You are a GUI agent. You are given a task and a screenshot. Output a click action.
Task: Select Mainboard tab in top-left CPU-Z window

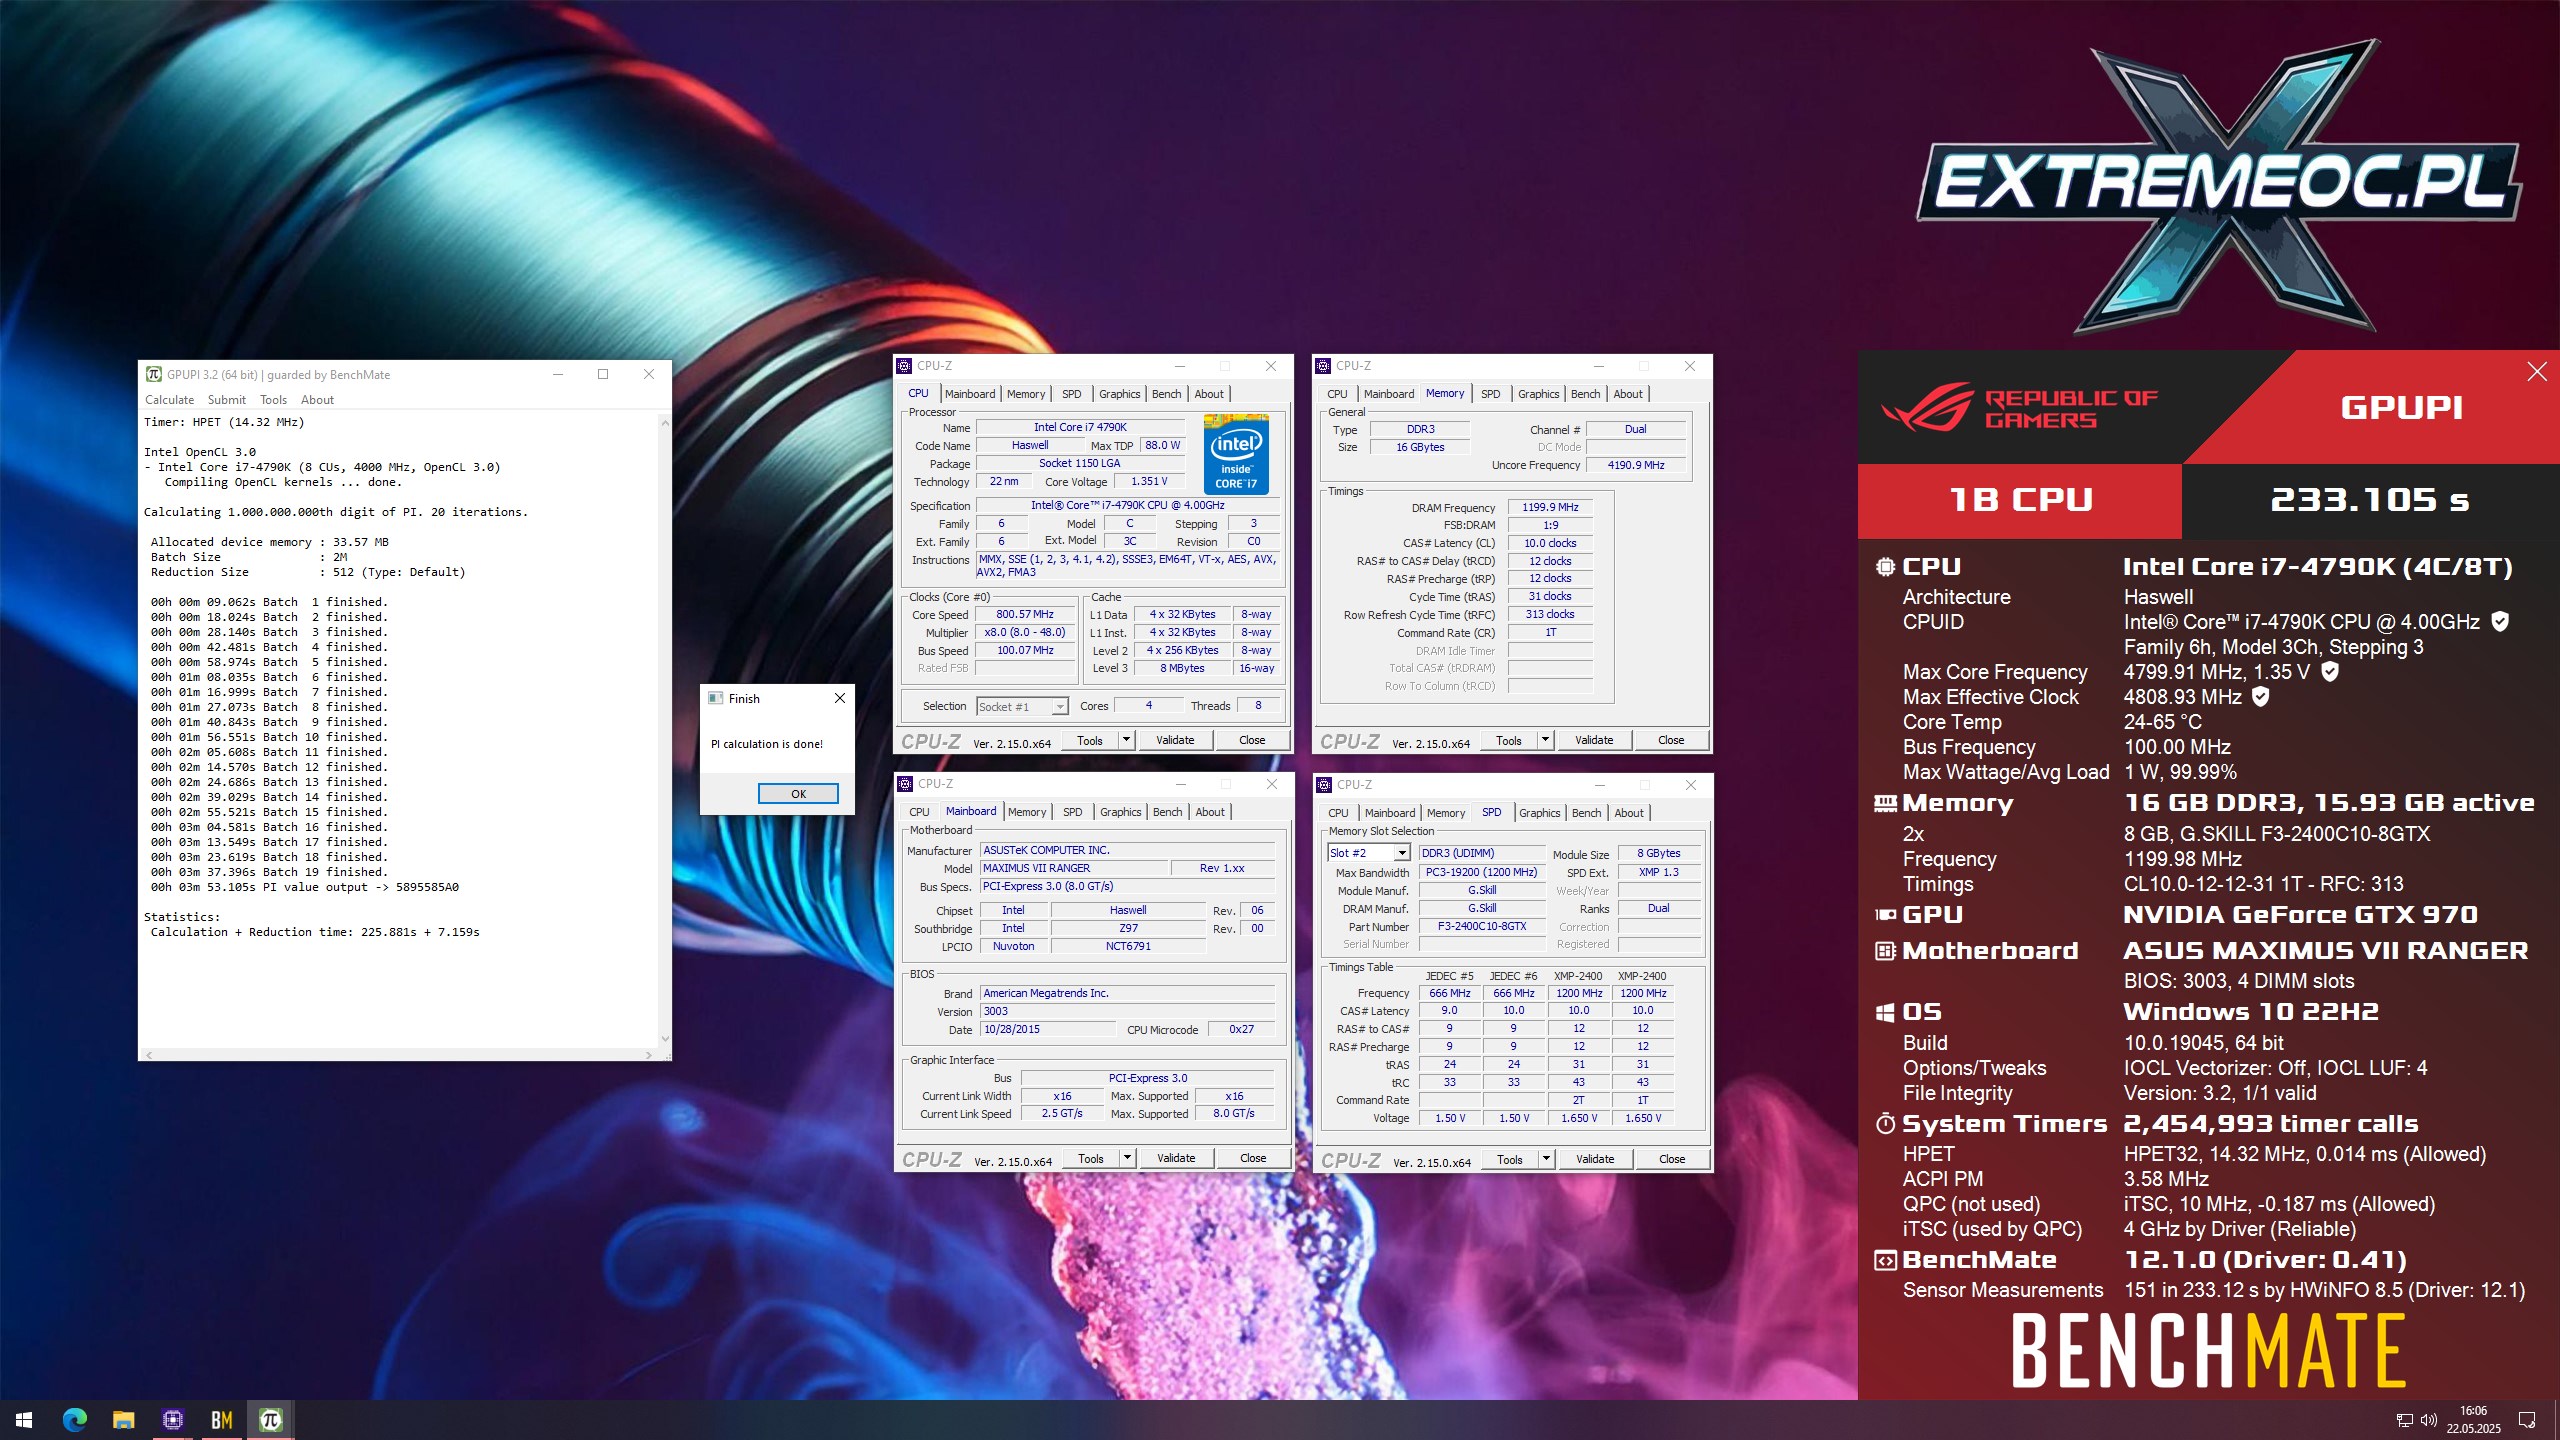pos(970,394)
